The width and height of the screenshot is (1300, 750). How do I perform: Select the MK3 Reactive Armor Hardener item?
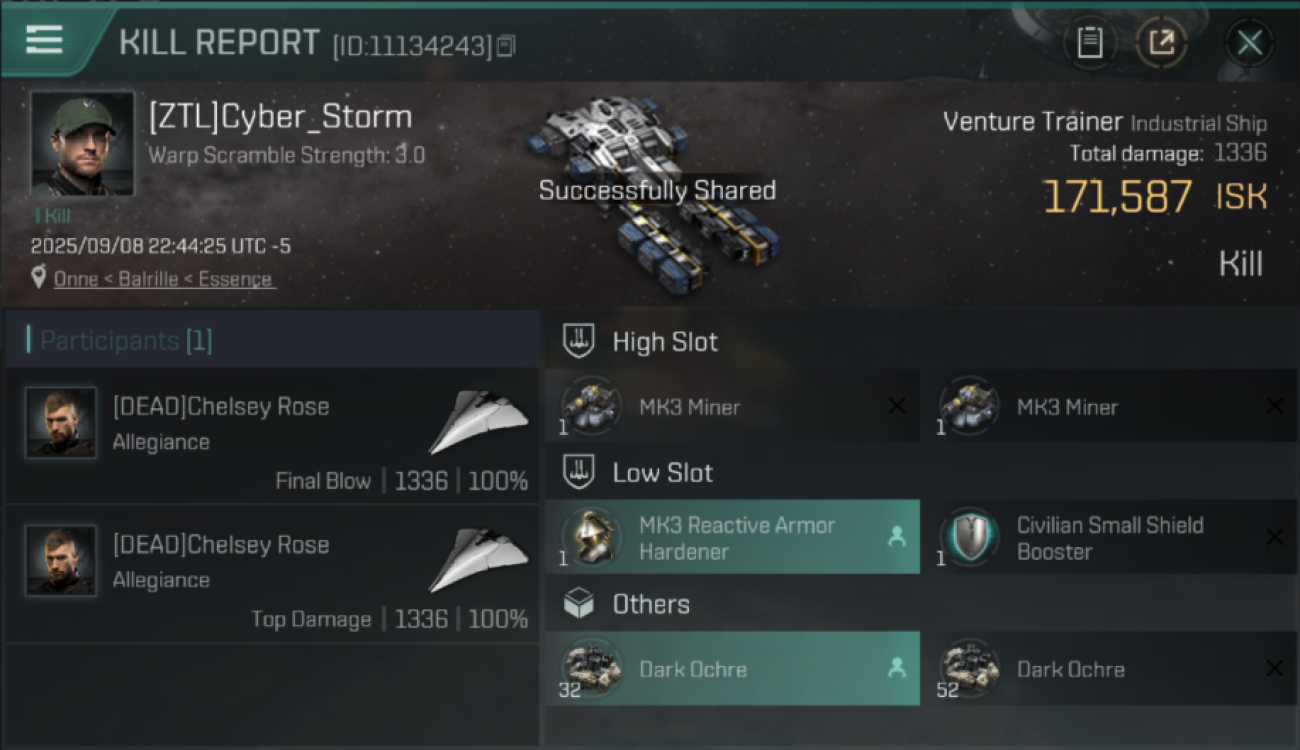(x=732, y=537)
